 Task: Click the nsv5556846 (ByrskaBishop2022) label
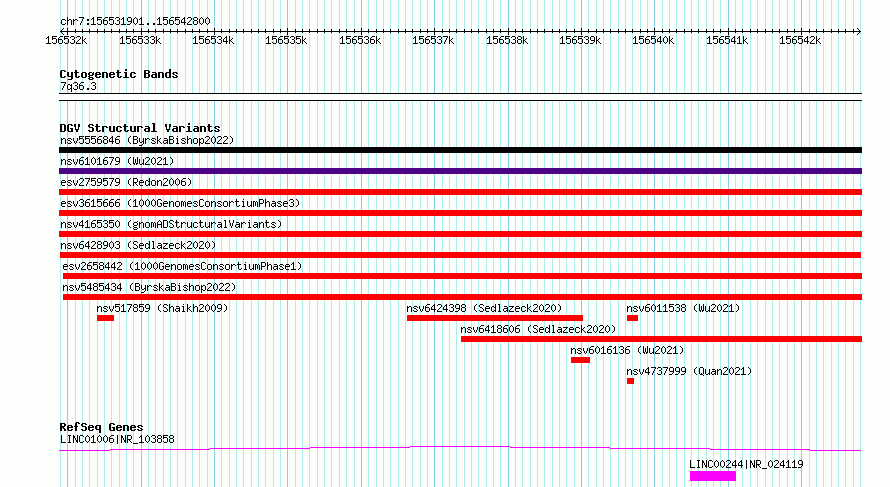(147, 140)
